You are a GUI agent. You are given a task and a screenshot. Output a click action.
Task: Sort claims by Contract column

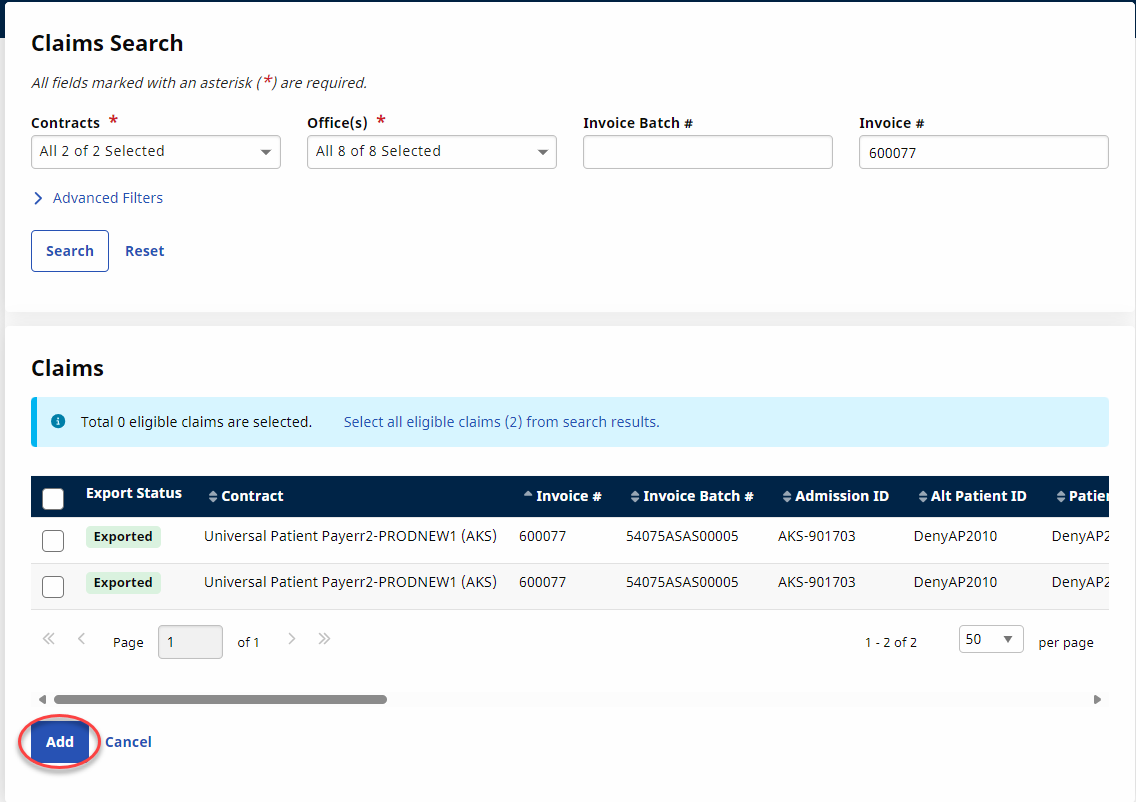click(246, 496)
